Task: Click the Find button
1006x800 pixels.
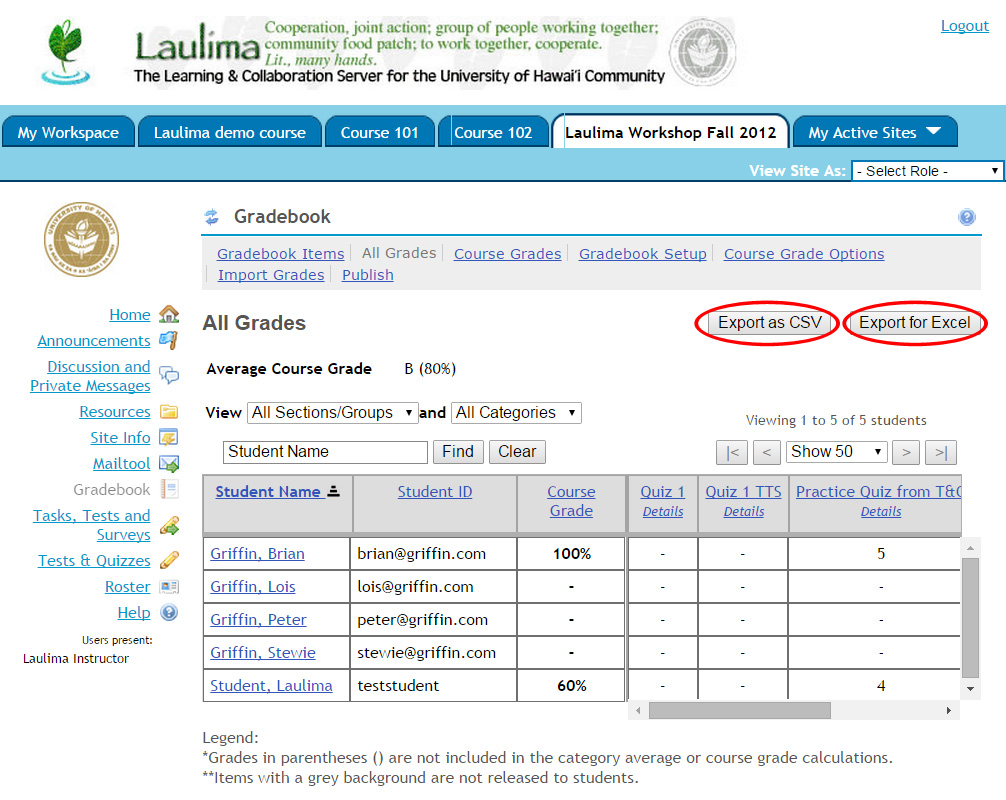Action: (x=457, y=452)
